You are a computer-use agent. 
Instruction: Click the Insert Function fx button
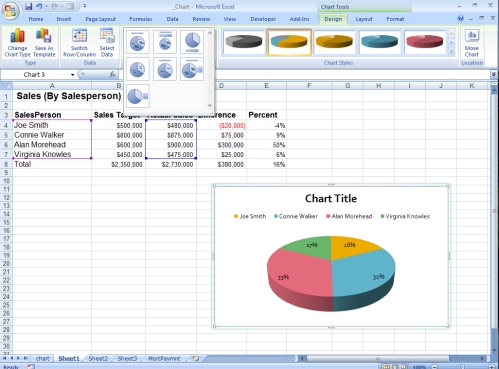click(112, 75)
